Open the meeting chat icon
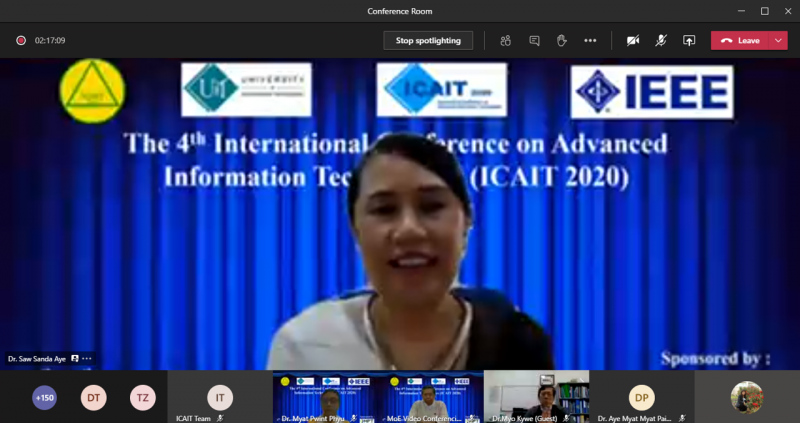Screen dimensions: 800x423 pyautogui.click(x=534, y=40)
